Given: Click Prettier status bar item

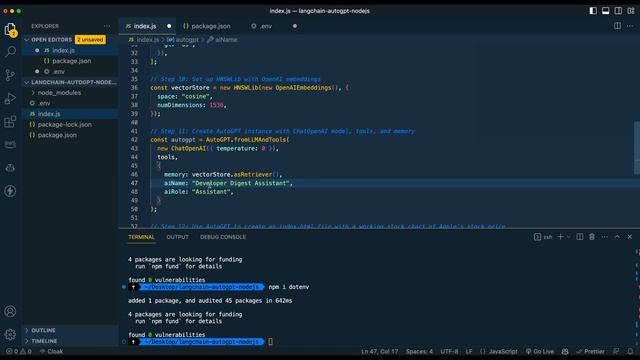Looking at the screenshot, I should click(590, 351).
